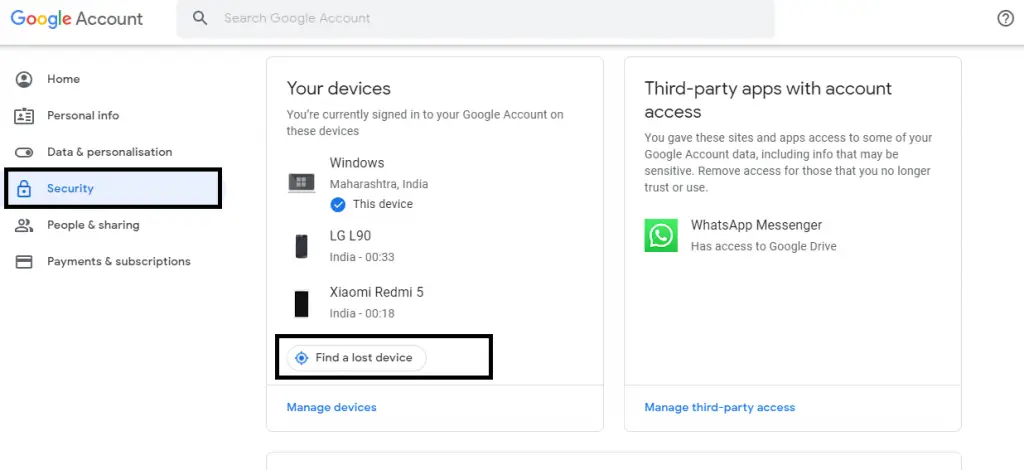
Task: Click Find a lost device button
Action: [x=357, y=358]
